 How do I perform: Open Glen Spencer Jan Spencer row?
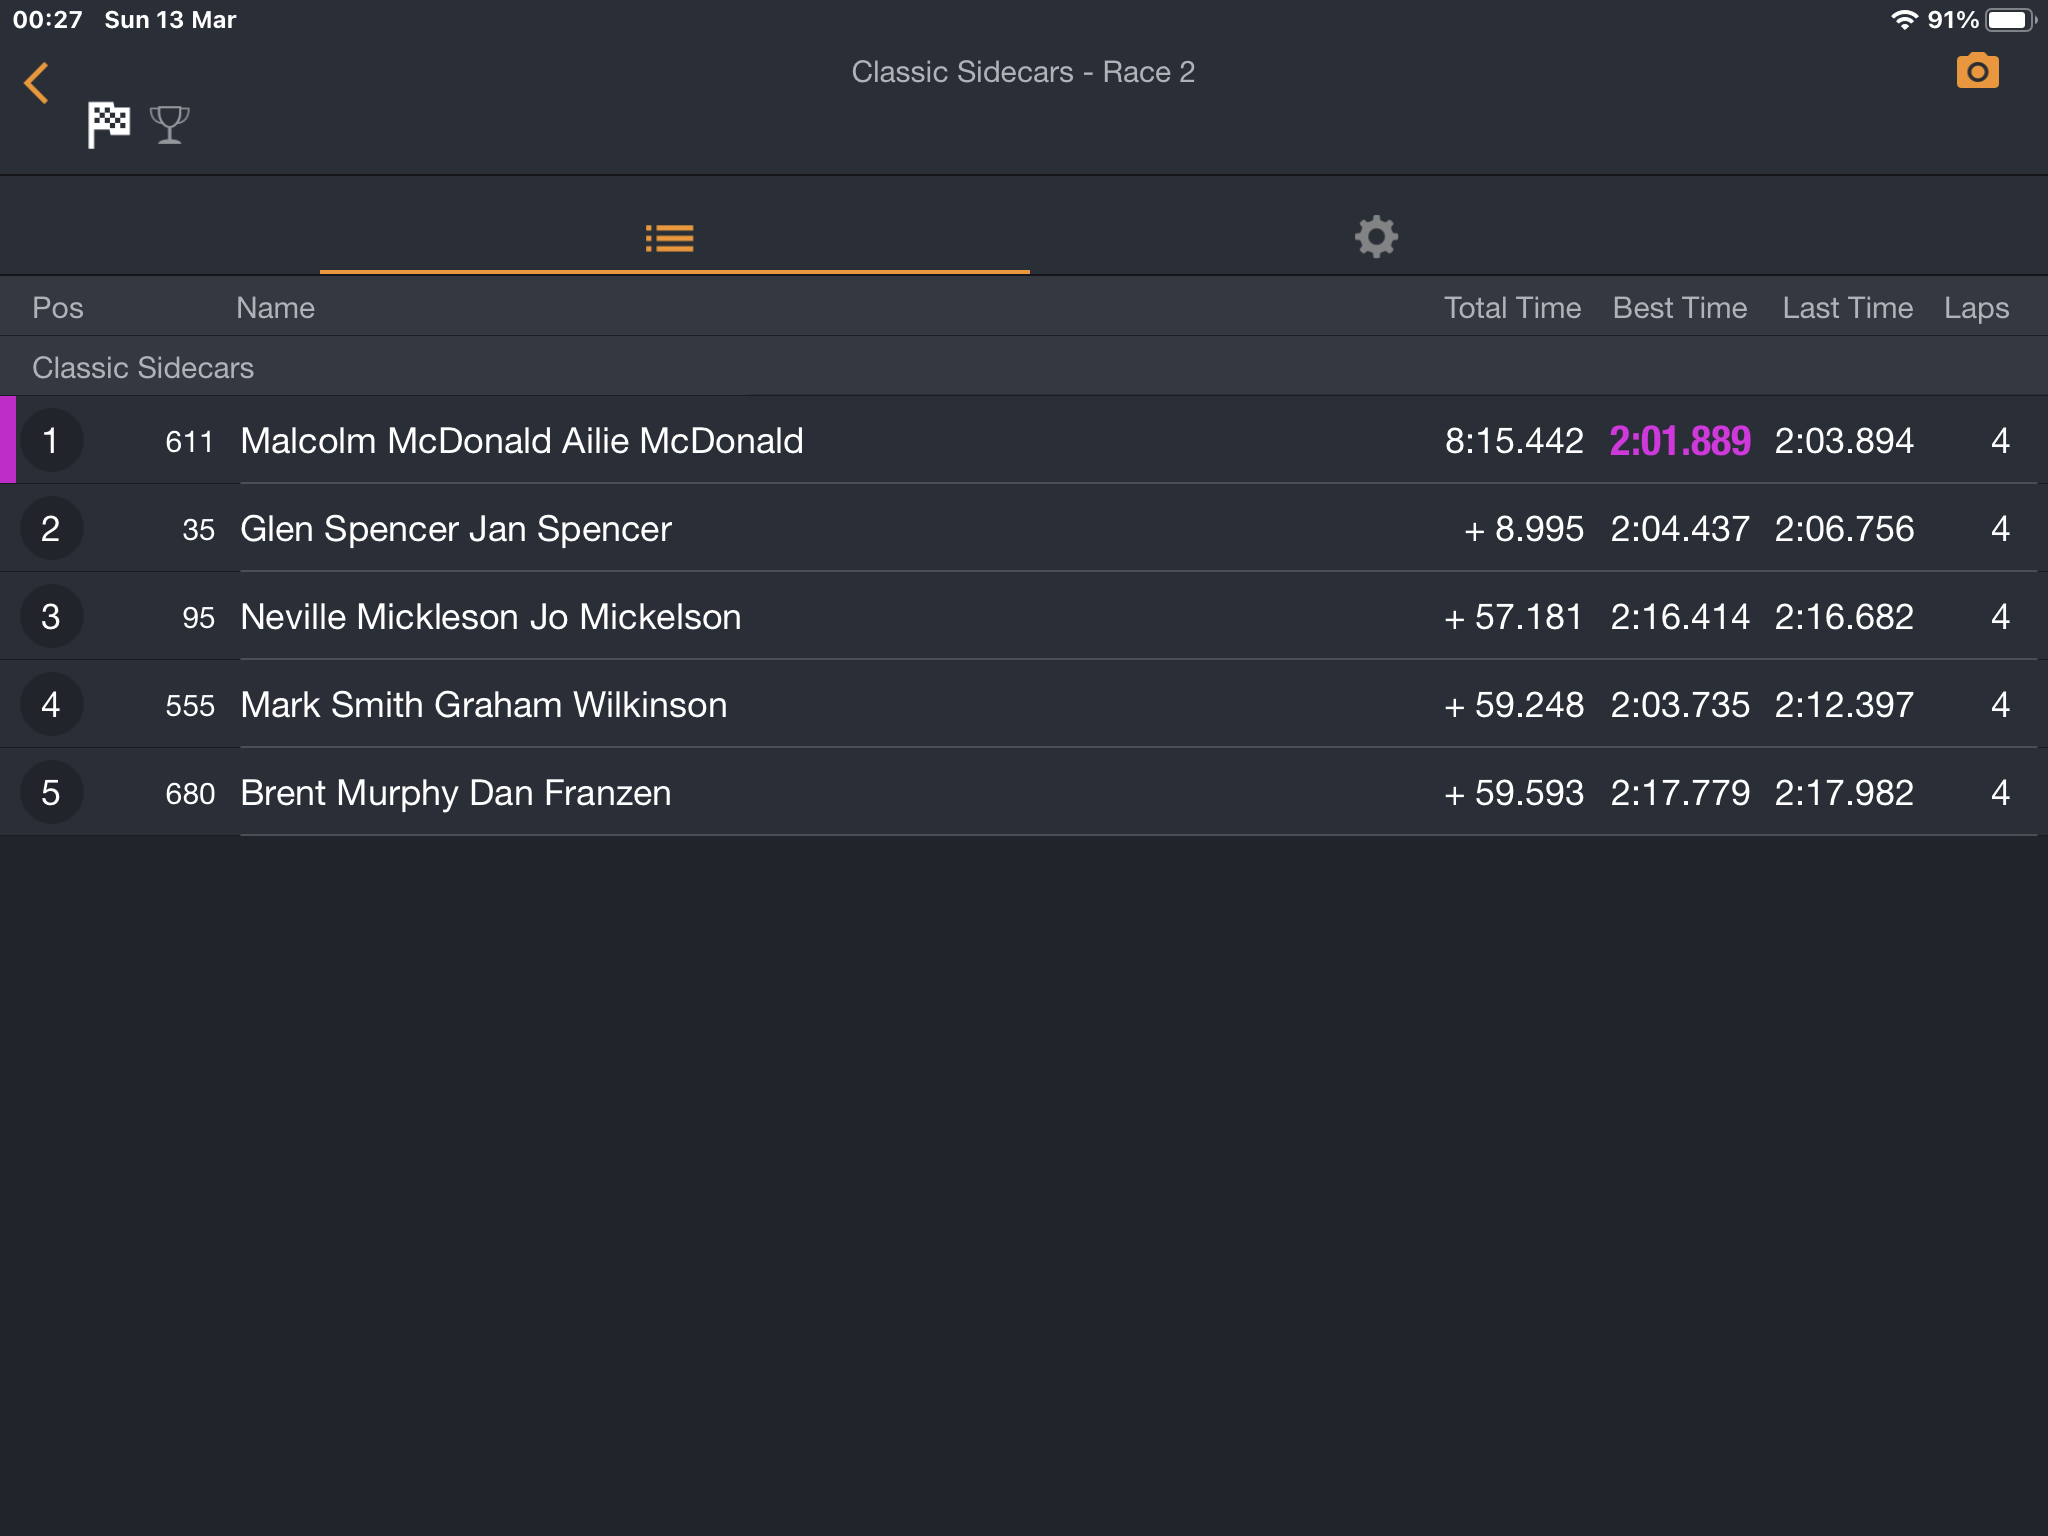(1024, 528)
